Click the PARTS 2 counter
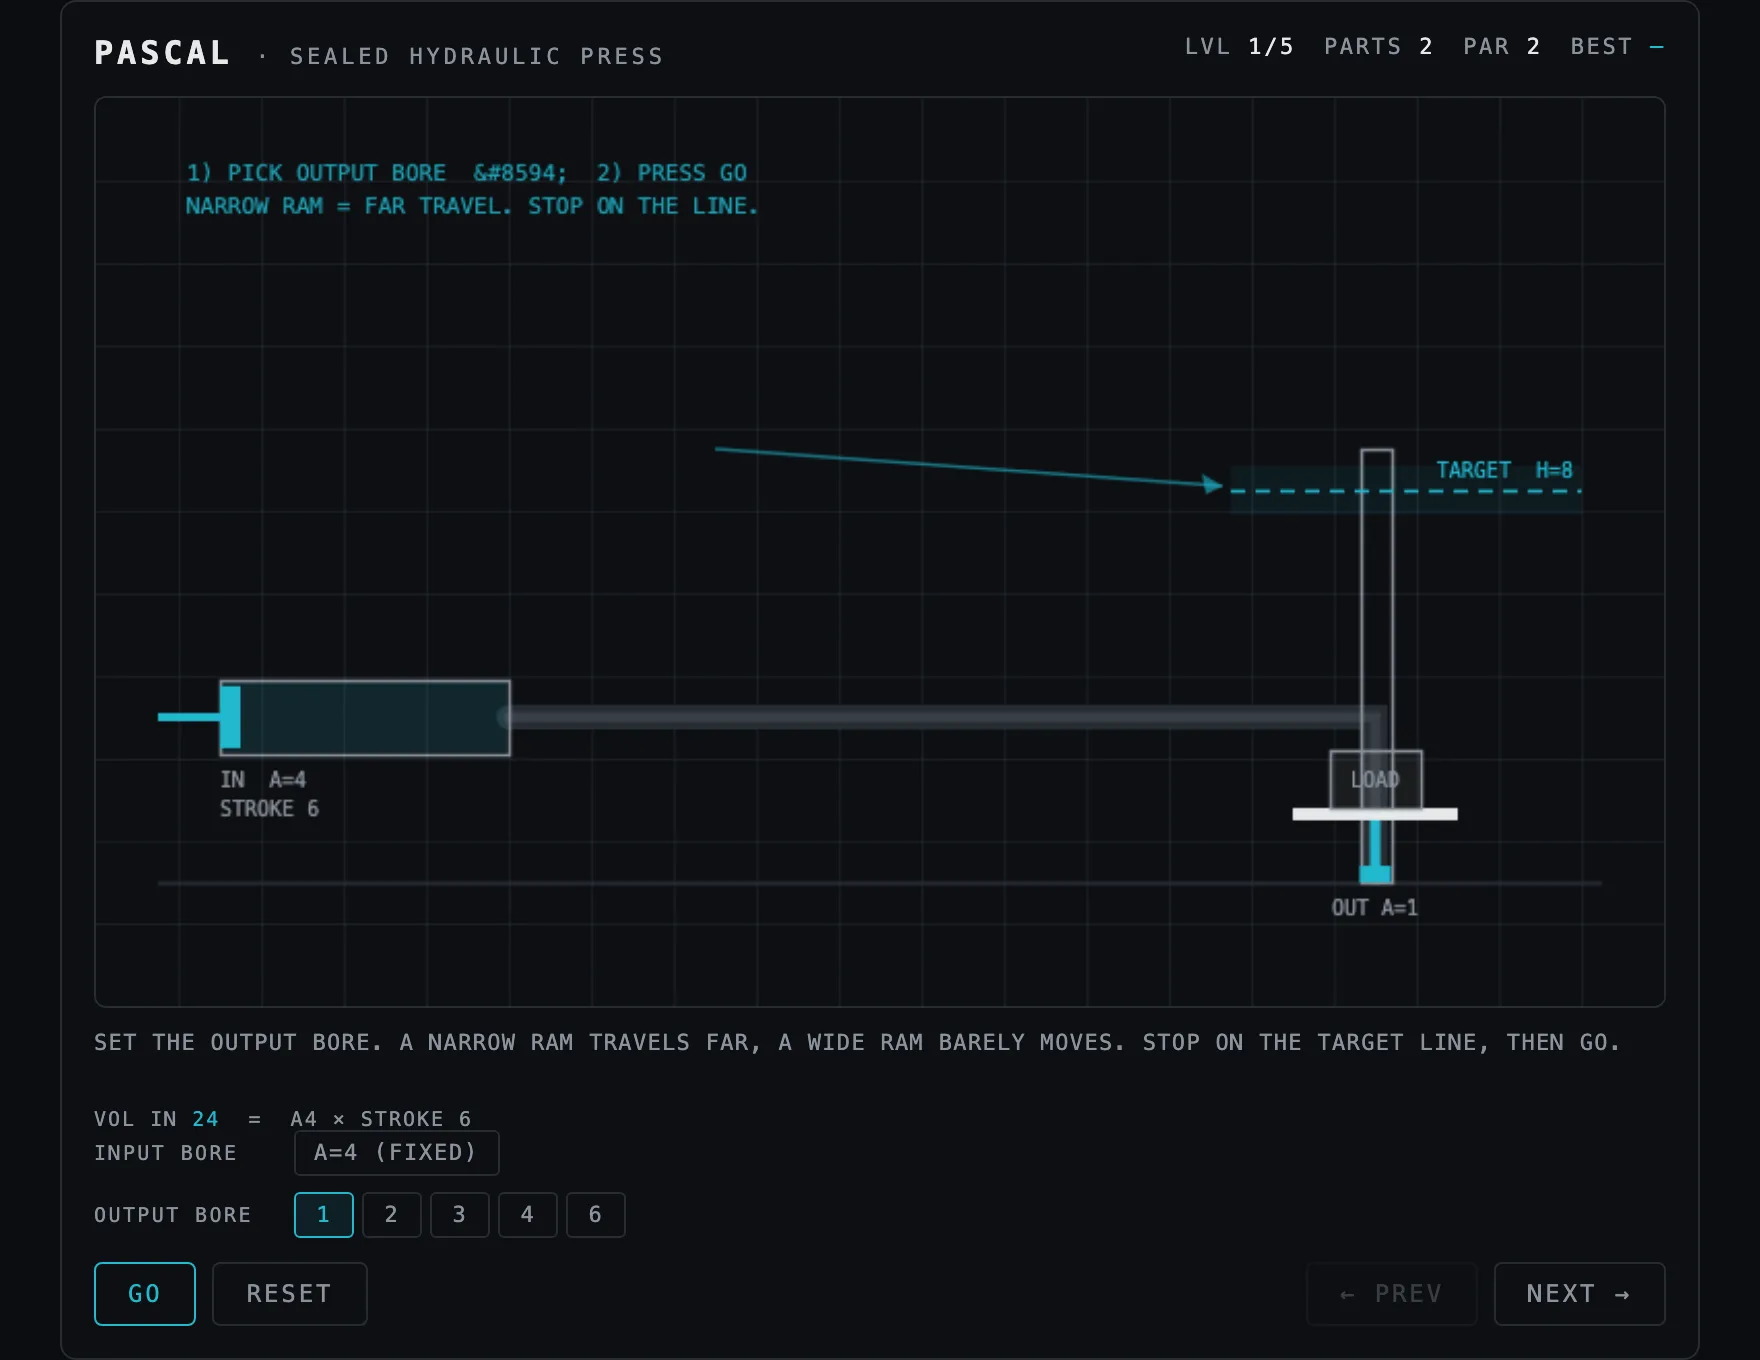 point(1378,46)
